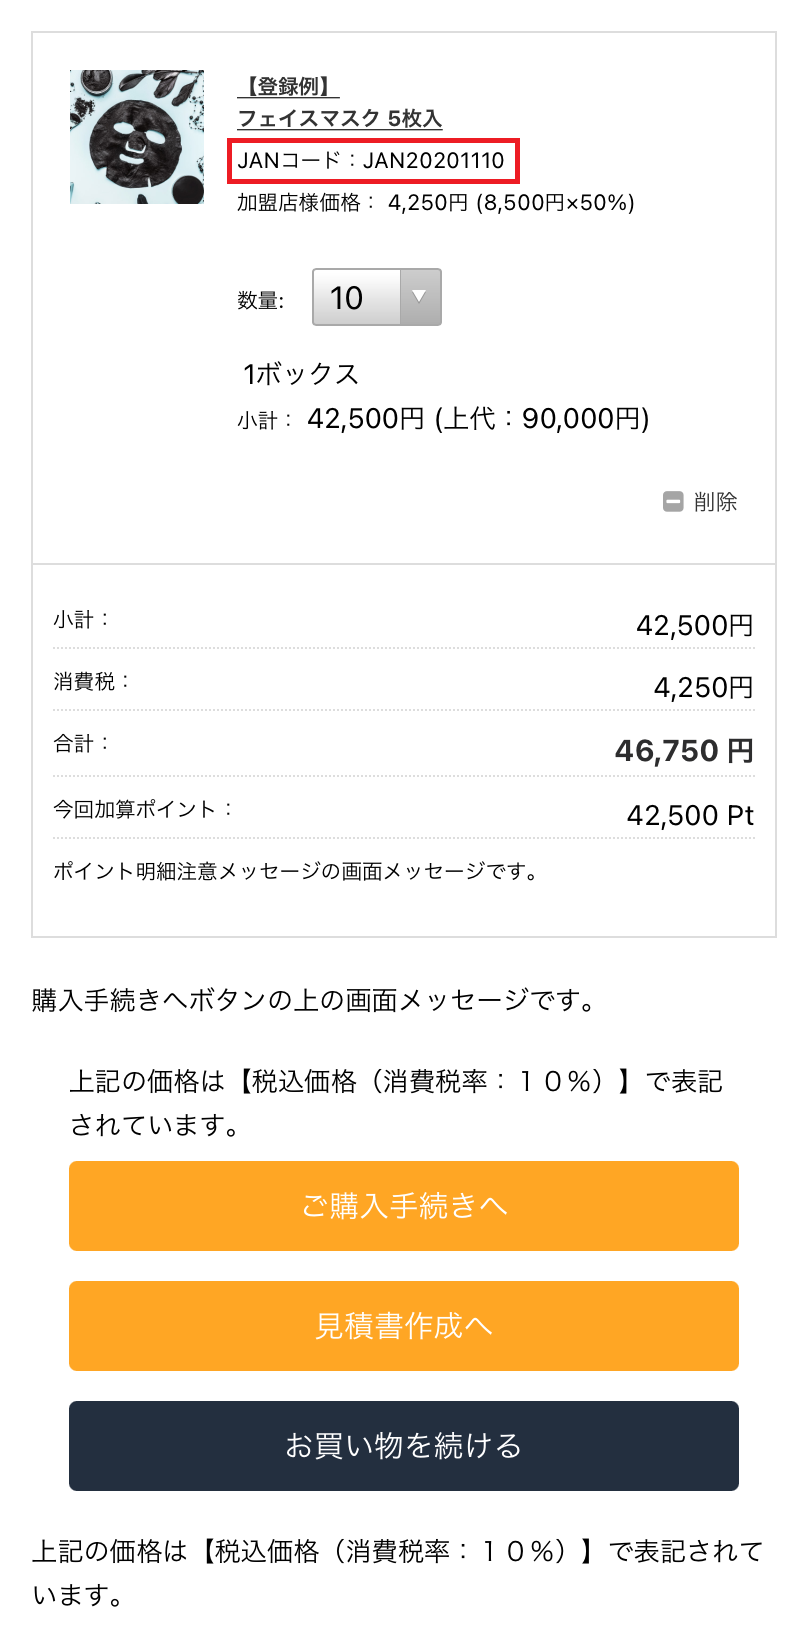Click the tax note below お買い物を続ける
This screenshot has width=792, height=1626.
click(396, 1572)
